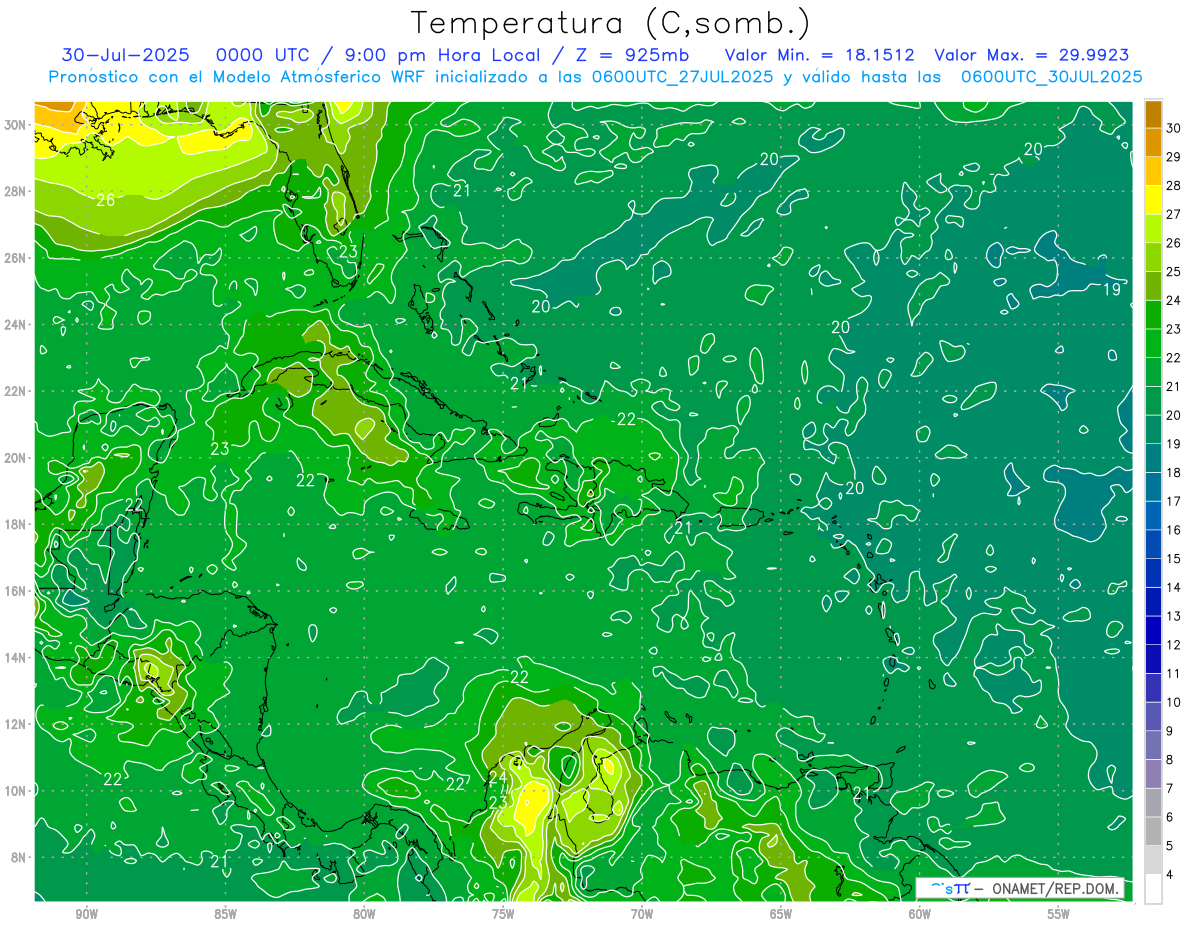Click the teal swatch between legend 18 and 19

coord(1153,458)
